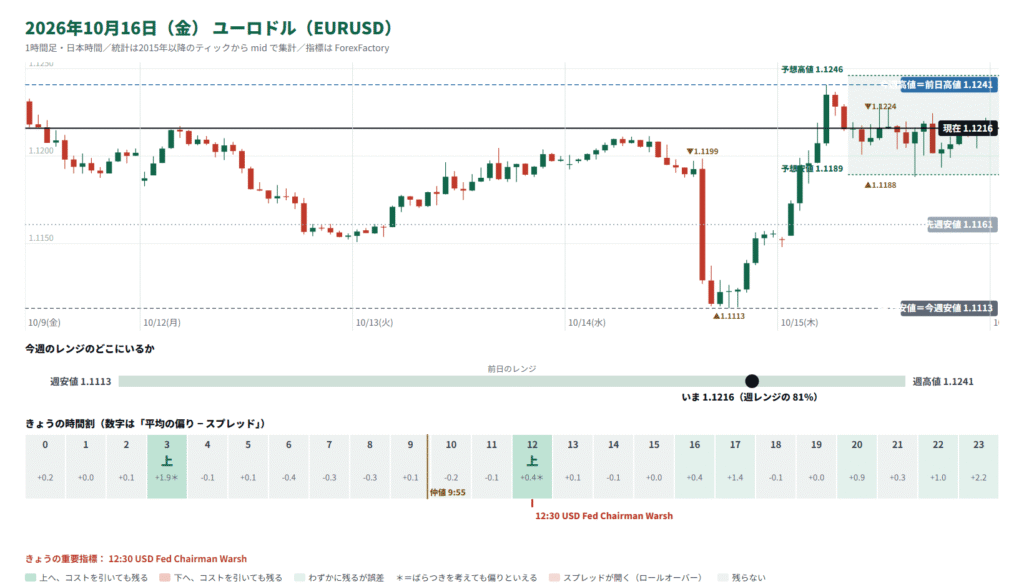Click the 仲値 9:55 marker label

click(x=447, y=493)
